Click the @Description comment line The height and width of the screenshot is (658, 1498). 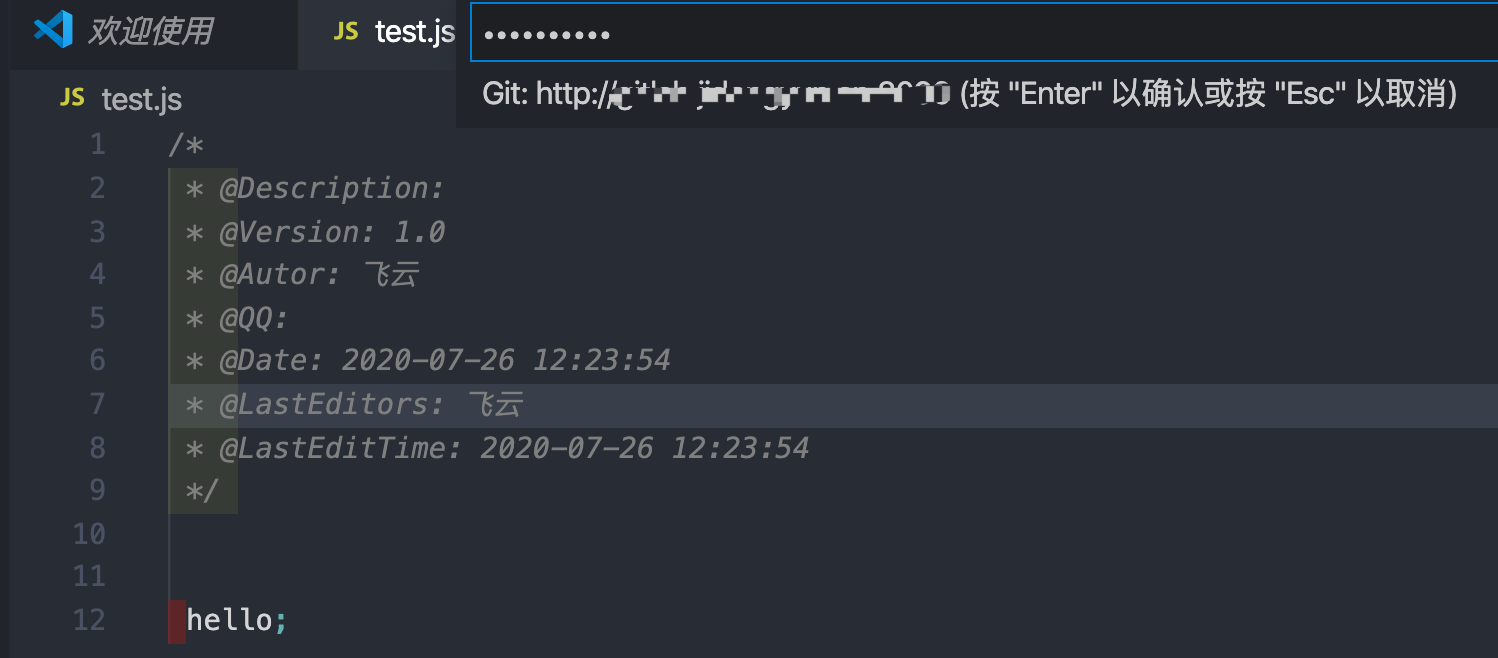(314, 188)
